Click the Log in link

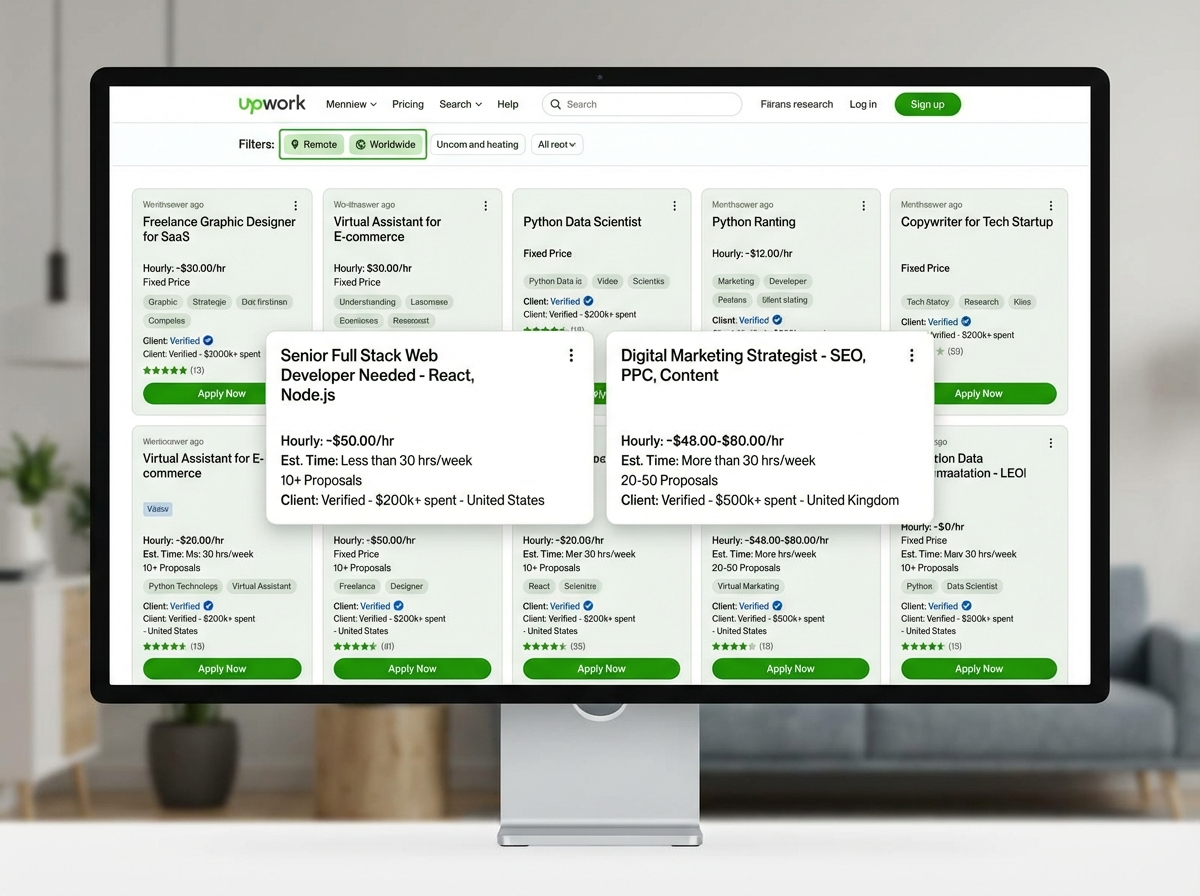(x=863, y=104)
